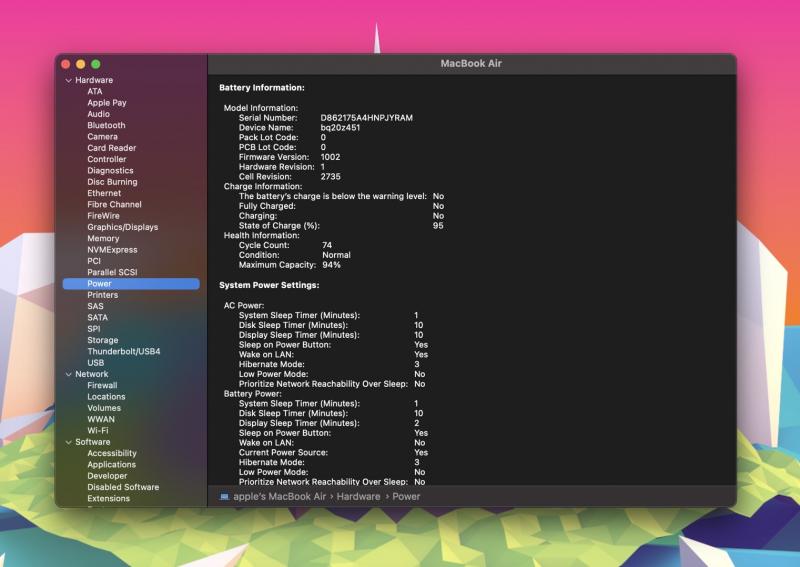Open Applications under Software

coord(111,464)
